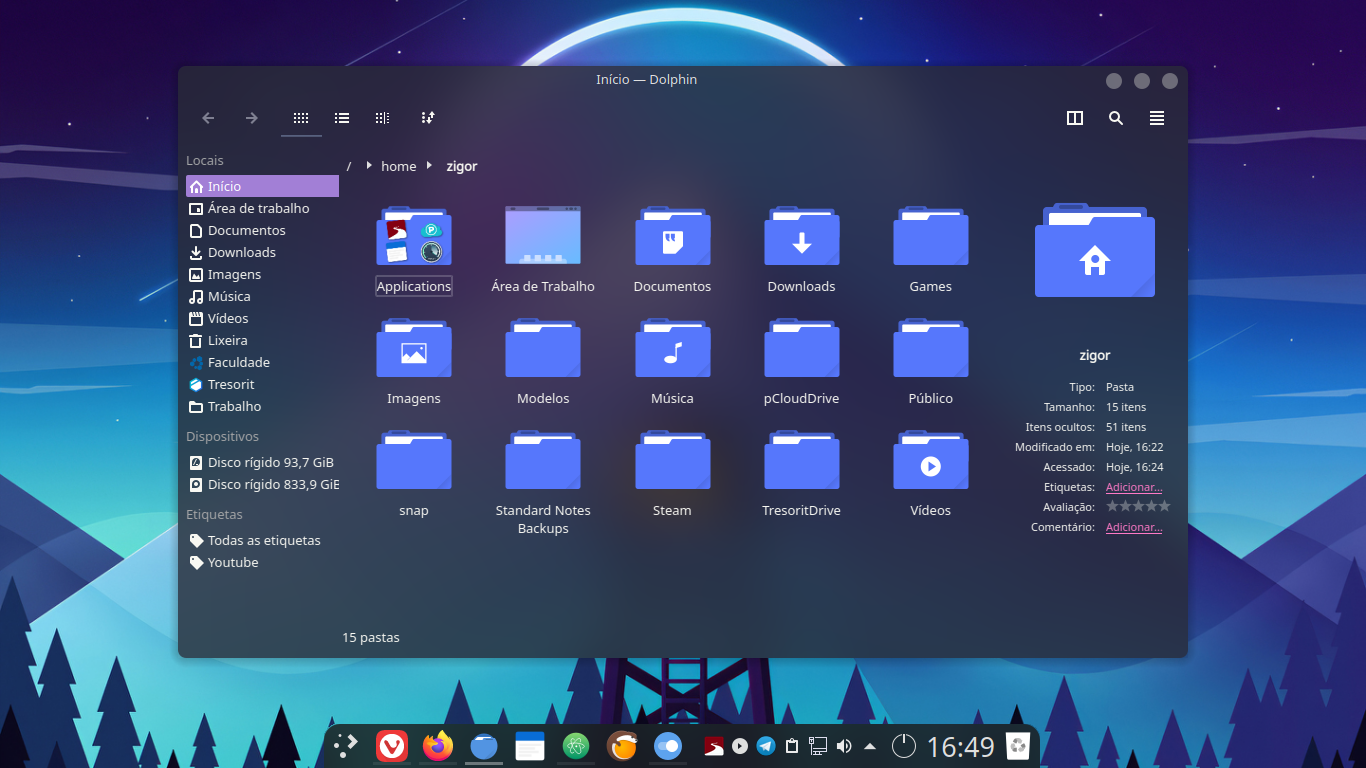Expand hidden system tray icons arrow
This screenshot has height=768, width=1366.
870,746
